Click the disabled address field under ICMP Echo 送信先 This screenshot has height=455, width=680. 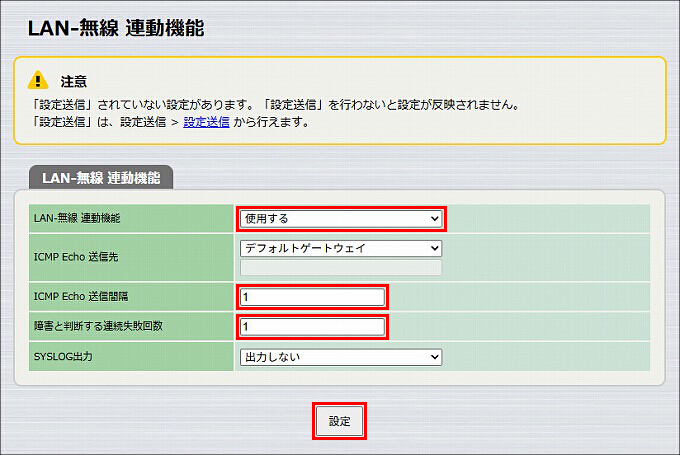click(341, 268)
